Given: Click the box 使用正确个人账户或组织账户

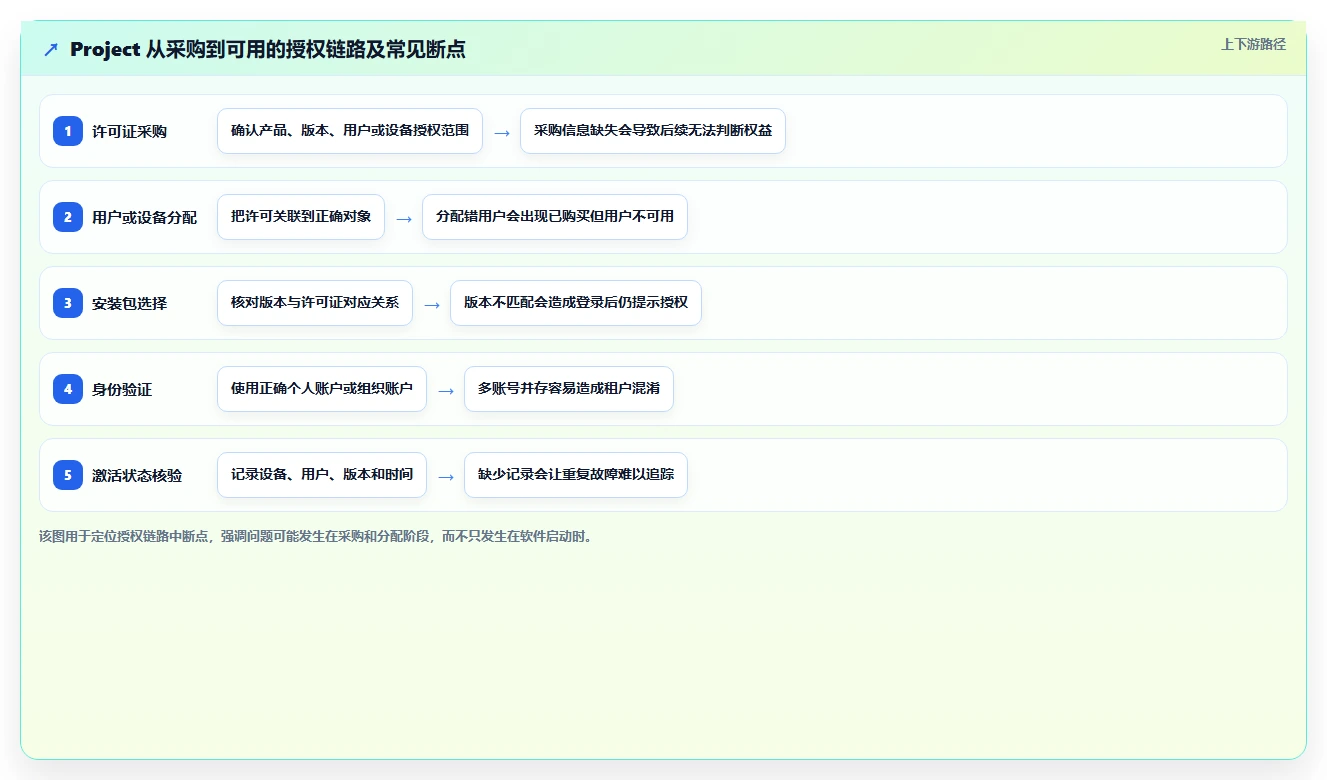Looking at the screenshot, I should (322, 389).
